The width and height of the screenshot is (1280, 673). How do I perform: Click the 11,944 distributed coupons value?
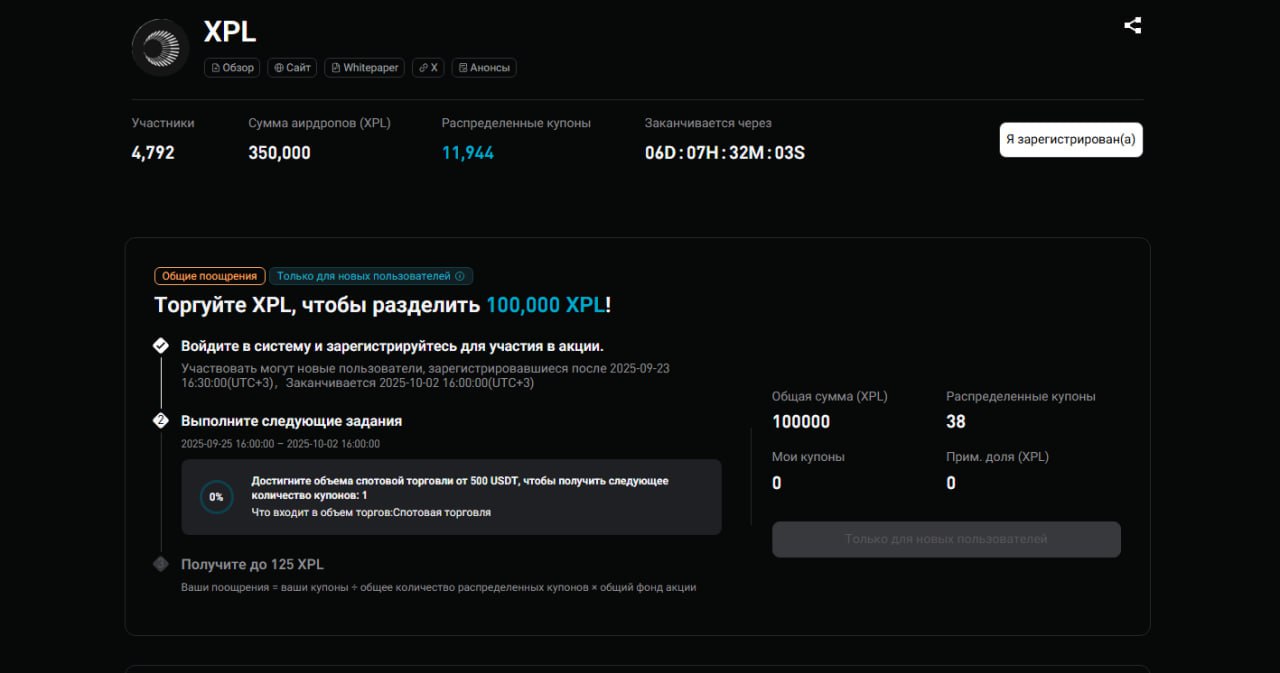pyautogui.click(x=467, y=153)
